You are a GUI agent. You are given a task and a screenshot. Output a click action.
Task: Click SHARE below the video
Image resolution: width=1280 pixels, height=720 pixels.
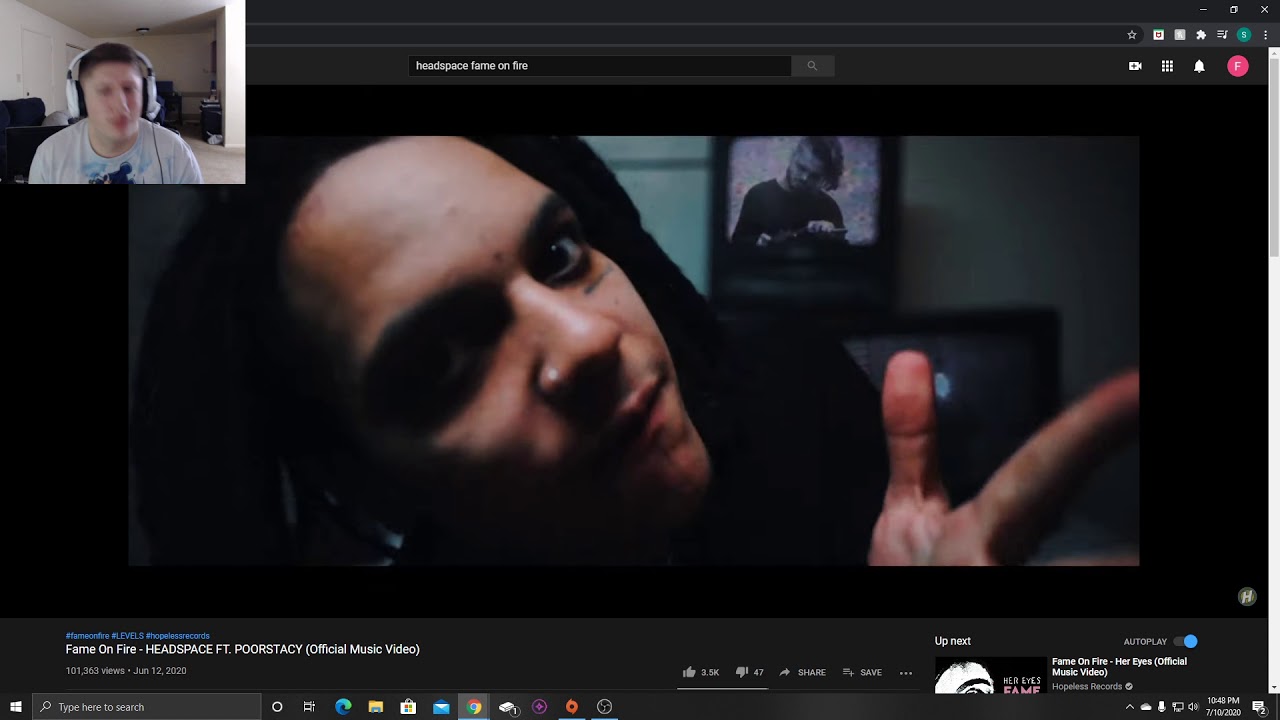click(802, 672)
